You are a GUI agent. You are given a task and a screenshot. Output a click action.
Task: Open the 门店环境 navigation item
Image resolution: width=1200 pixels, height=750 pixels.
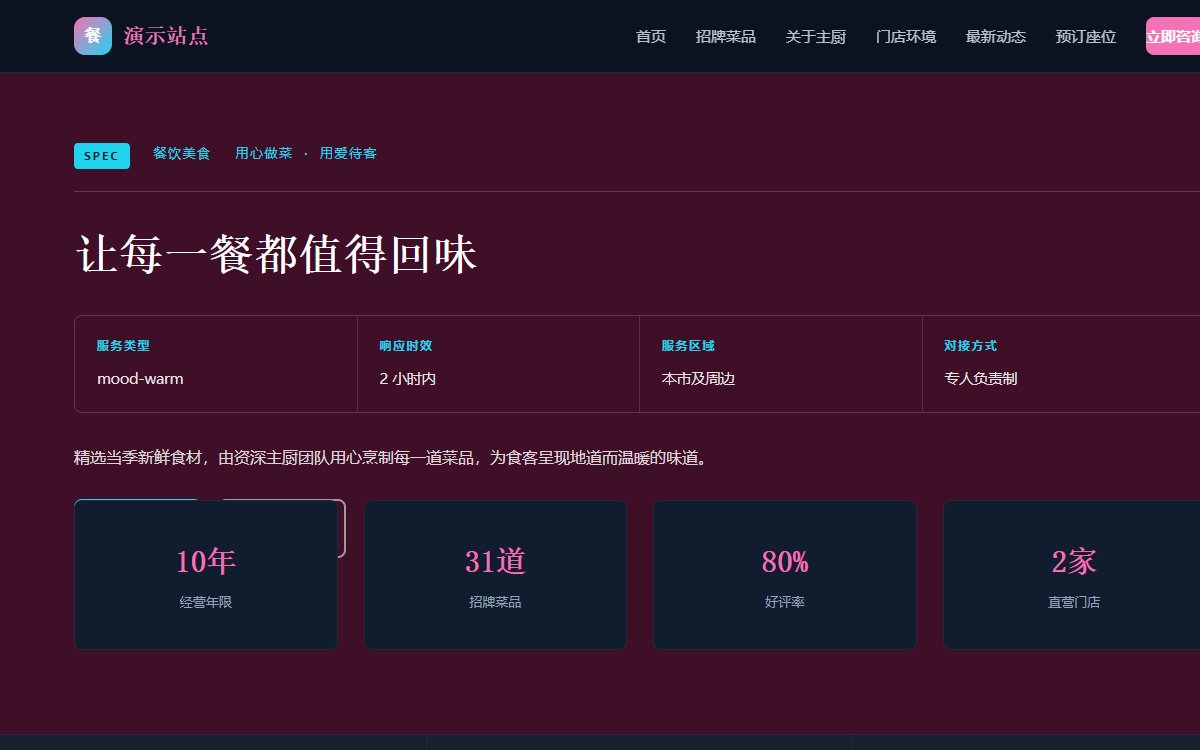click(x=906, y=37)
